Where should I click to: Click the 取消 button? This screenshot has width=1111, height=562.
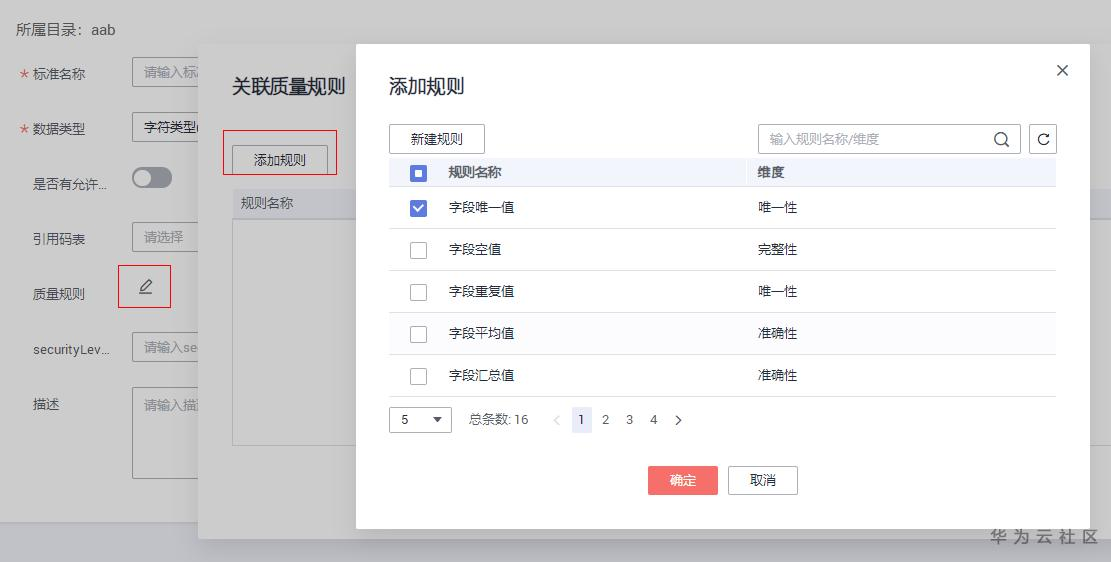coord(762,480)
